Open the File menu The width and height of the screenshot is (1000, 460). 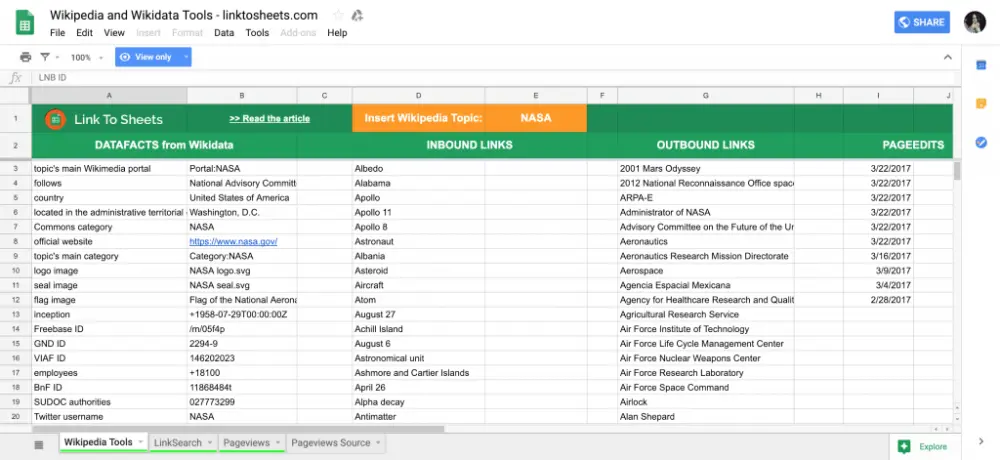57,33
